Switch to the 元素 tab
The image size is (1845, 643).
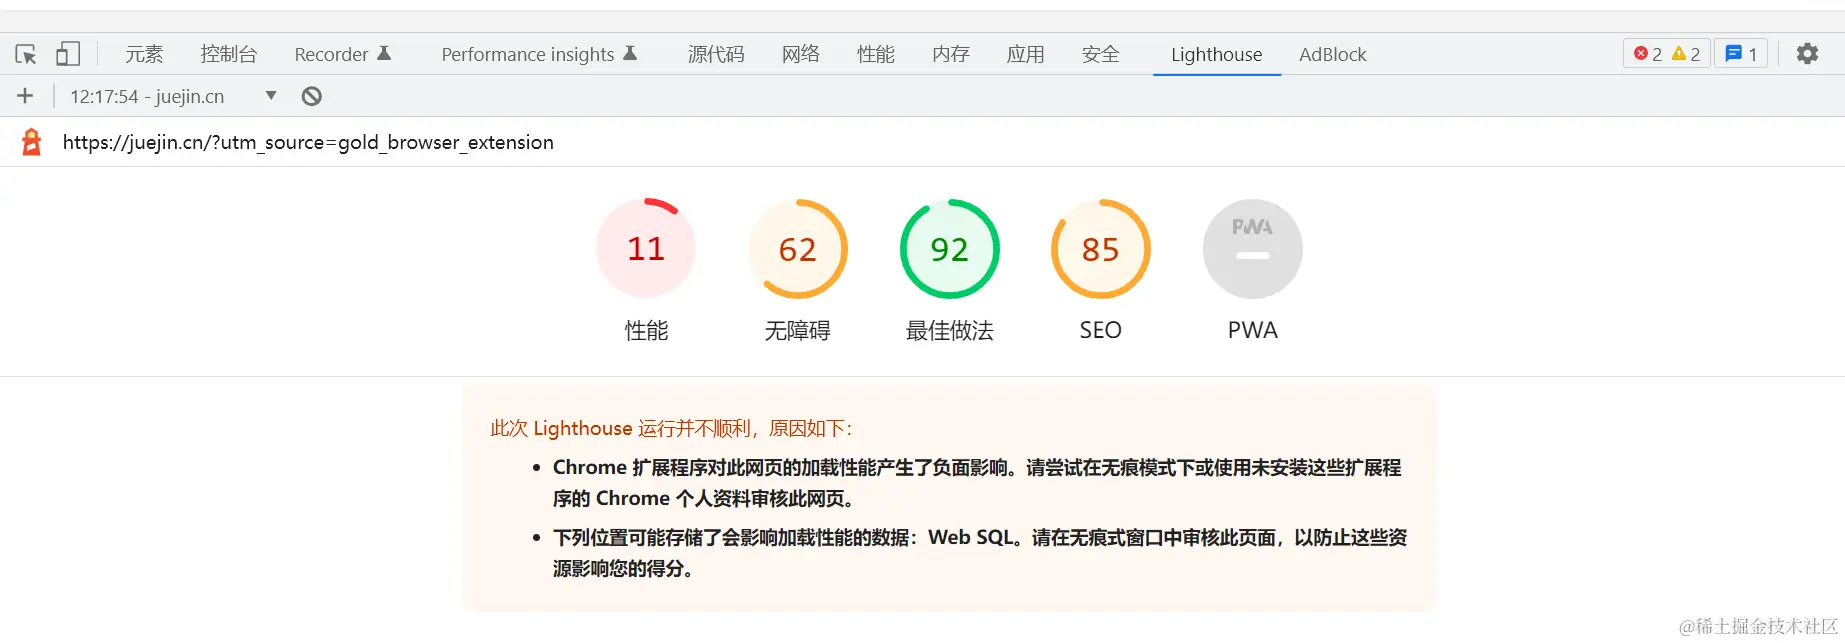144,54
